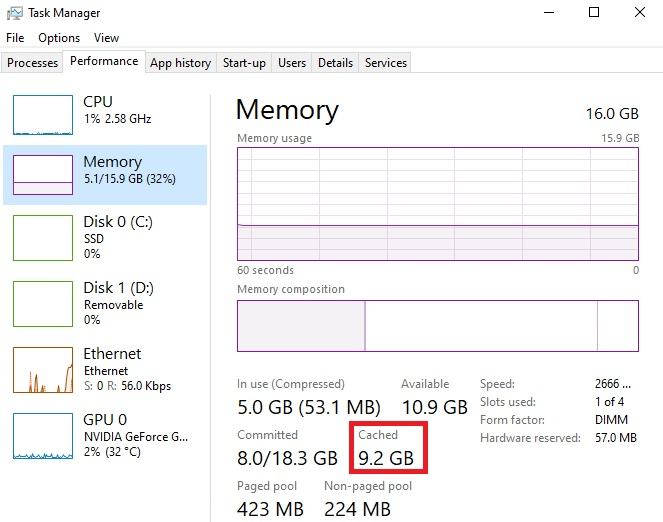Open the View menu
This screenshot has width=663, height=522.
(106, 38)
